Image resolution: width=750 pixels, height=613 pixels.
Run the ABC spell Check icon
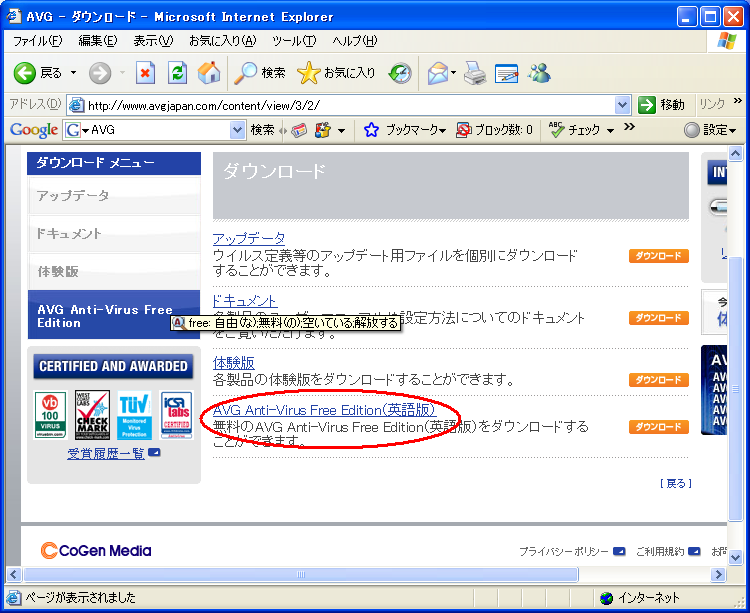(x=557, y=130)
